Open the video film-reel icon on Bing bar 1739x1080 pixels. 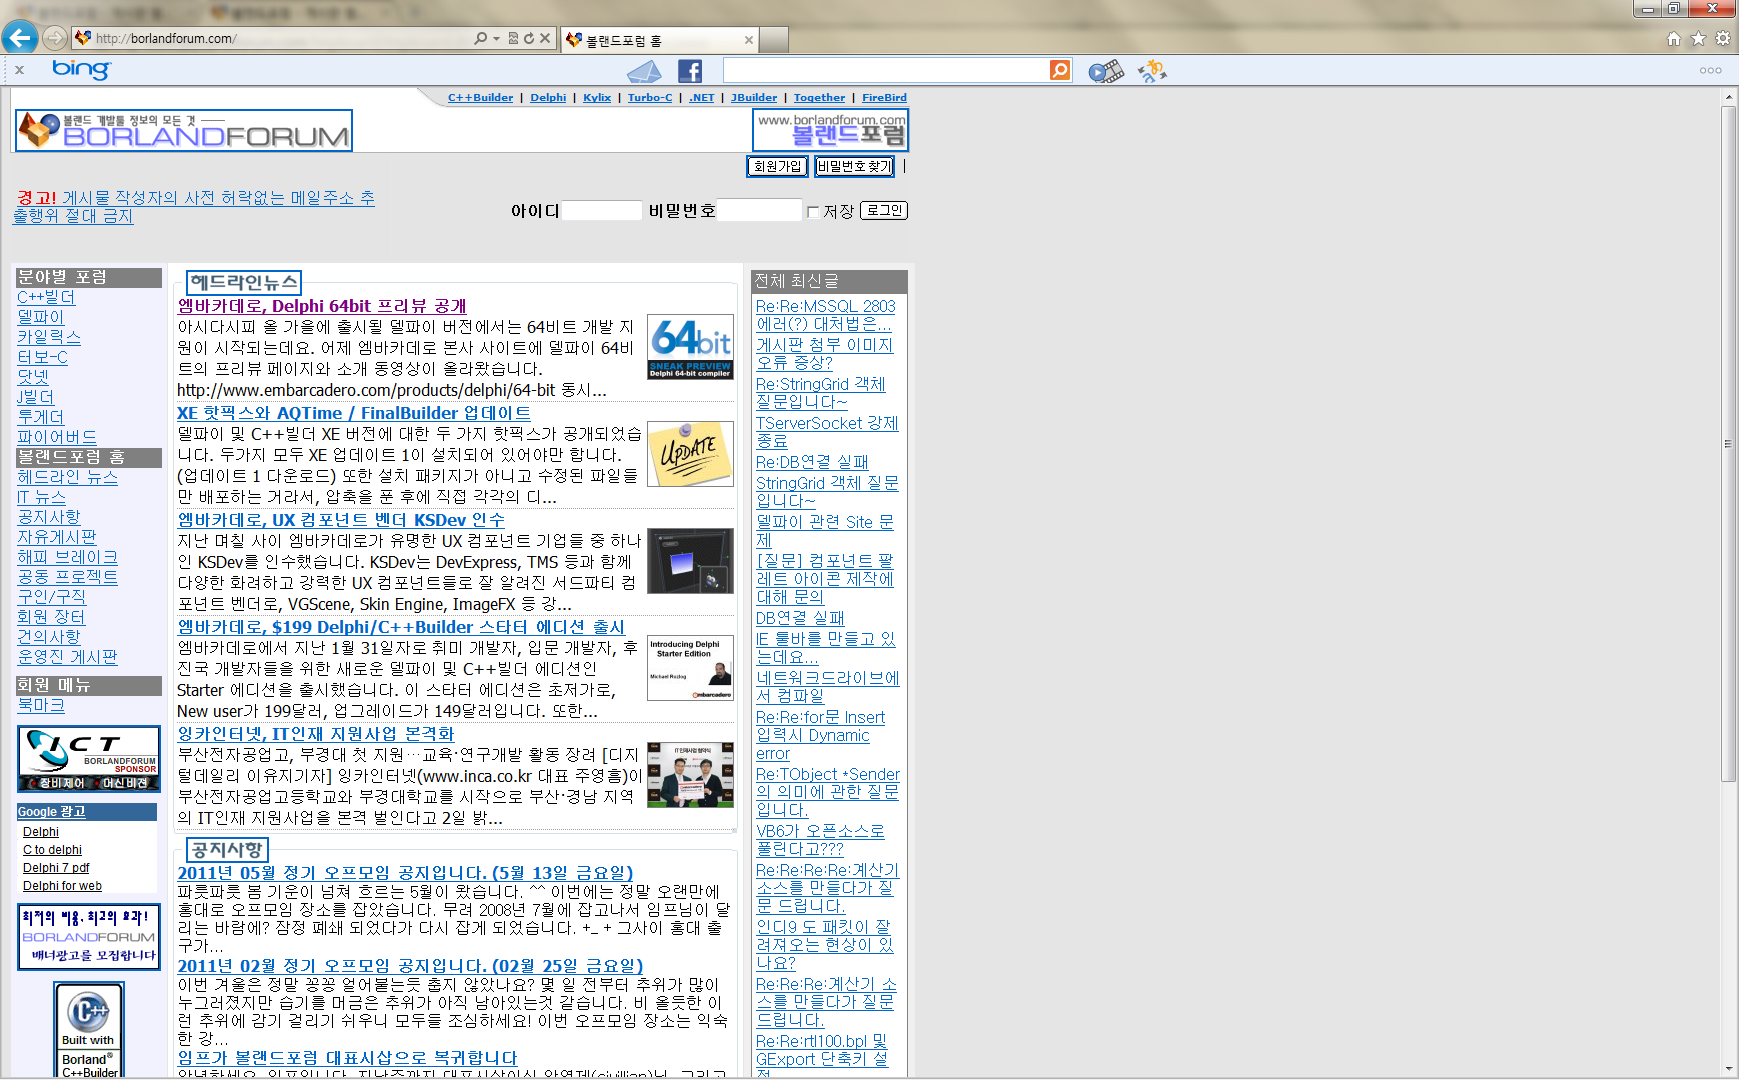(1105, 71)
